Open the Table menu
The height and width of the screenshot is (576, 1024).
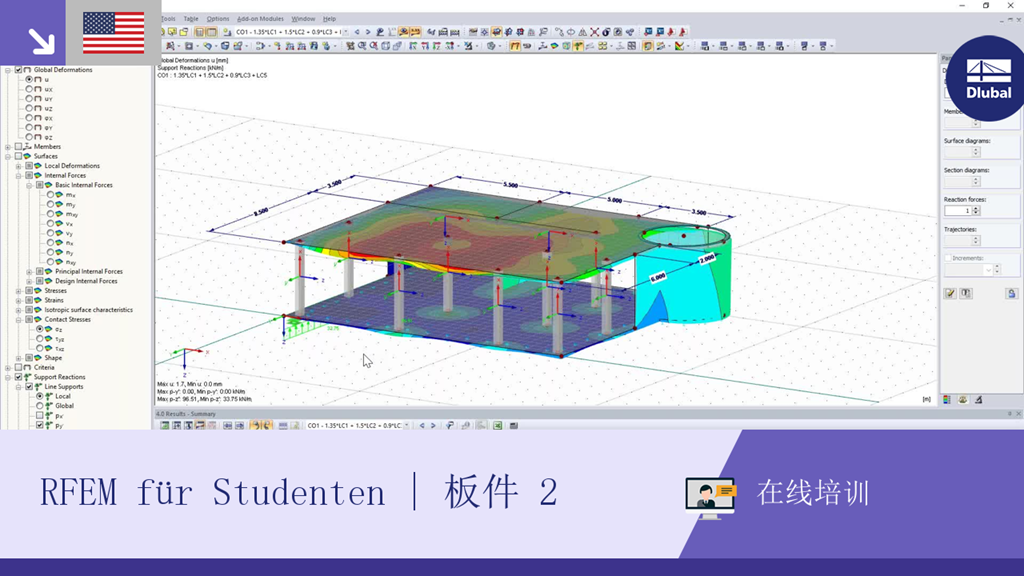point(191,19)
